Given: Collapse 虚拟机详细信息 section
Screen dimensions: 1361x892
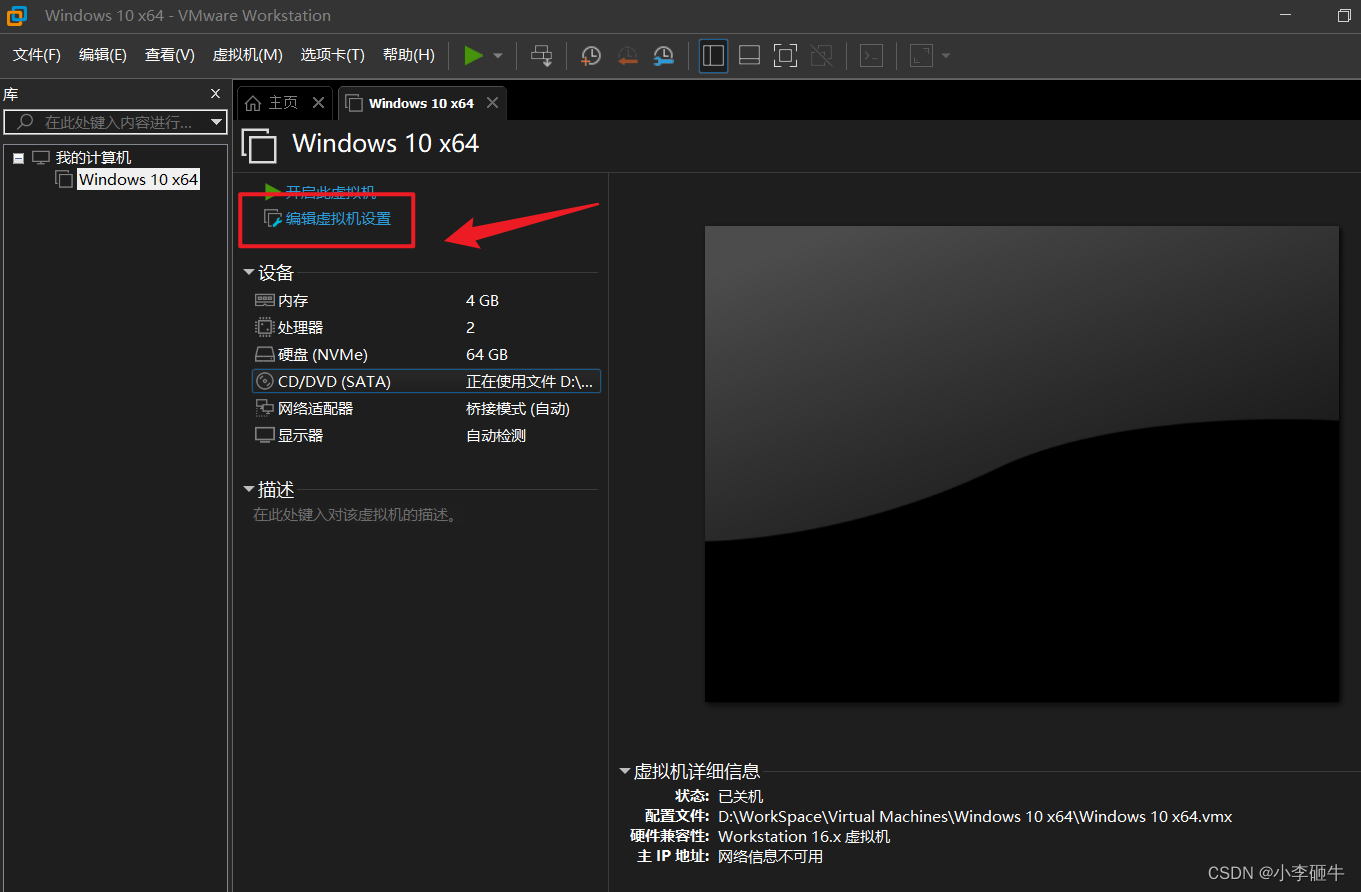Looking at the screenshot, I should (625, 771).
